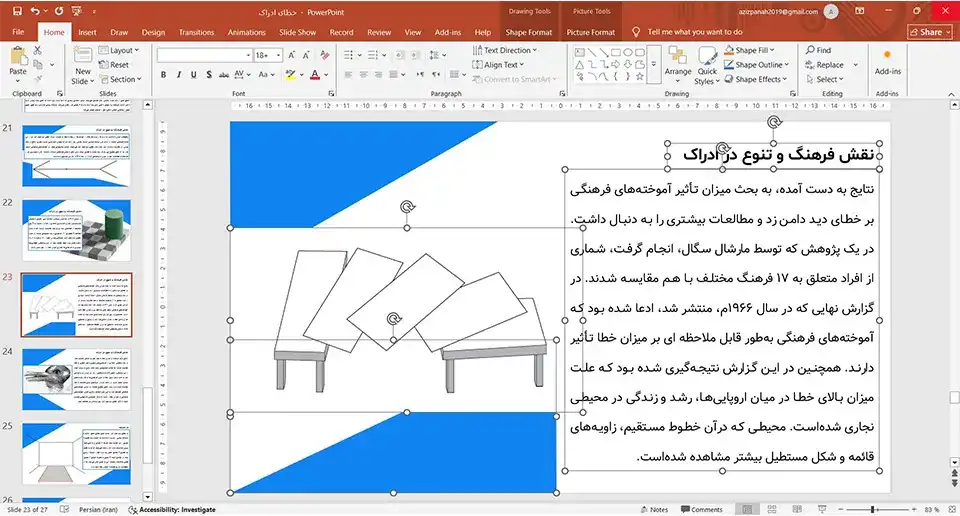Center the text
This screenshot has height=516, width=960.
click(x=364, y=75)
